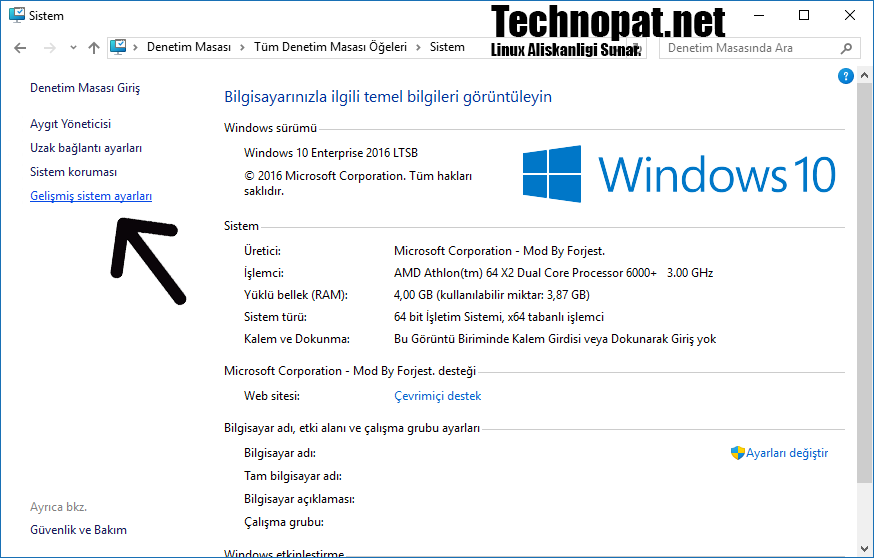Click the Windows 10 logo

coord(679,174)
